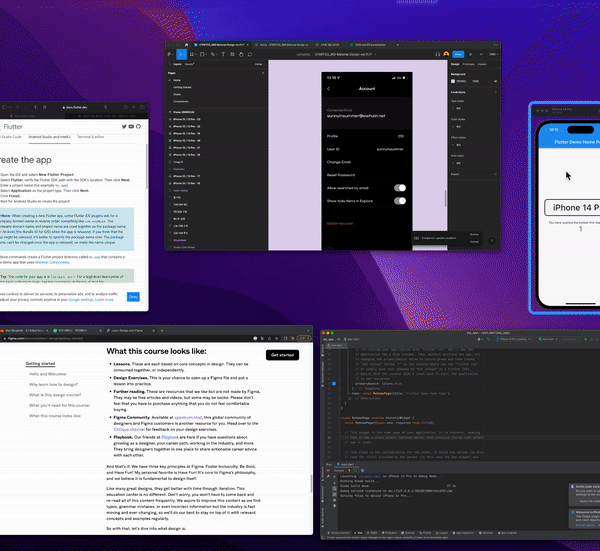This screenshot has height=551, width=600.
Task: Click the user avatar in Figma toolbar
Action: (x=446, y=54)
